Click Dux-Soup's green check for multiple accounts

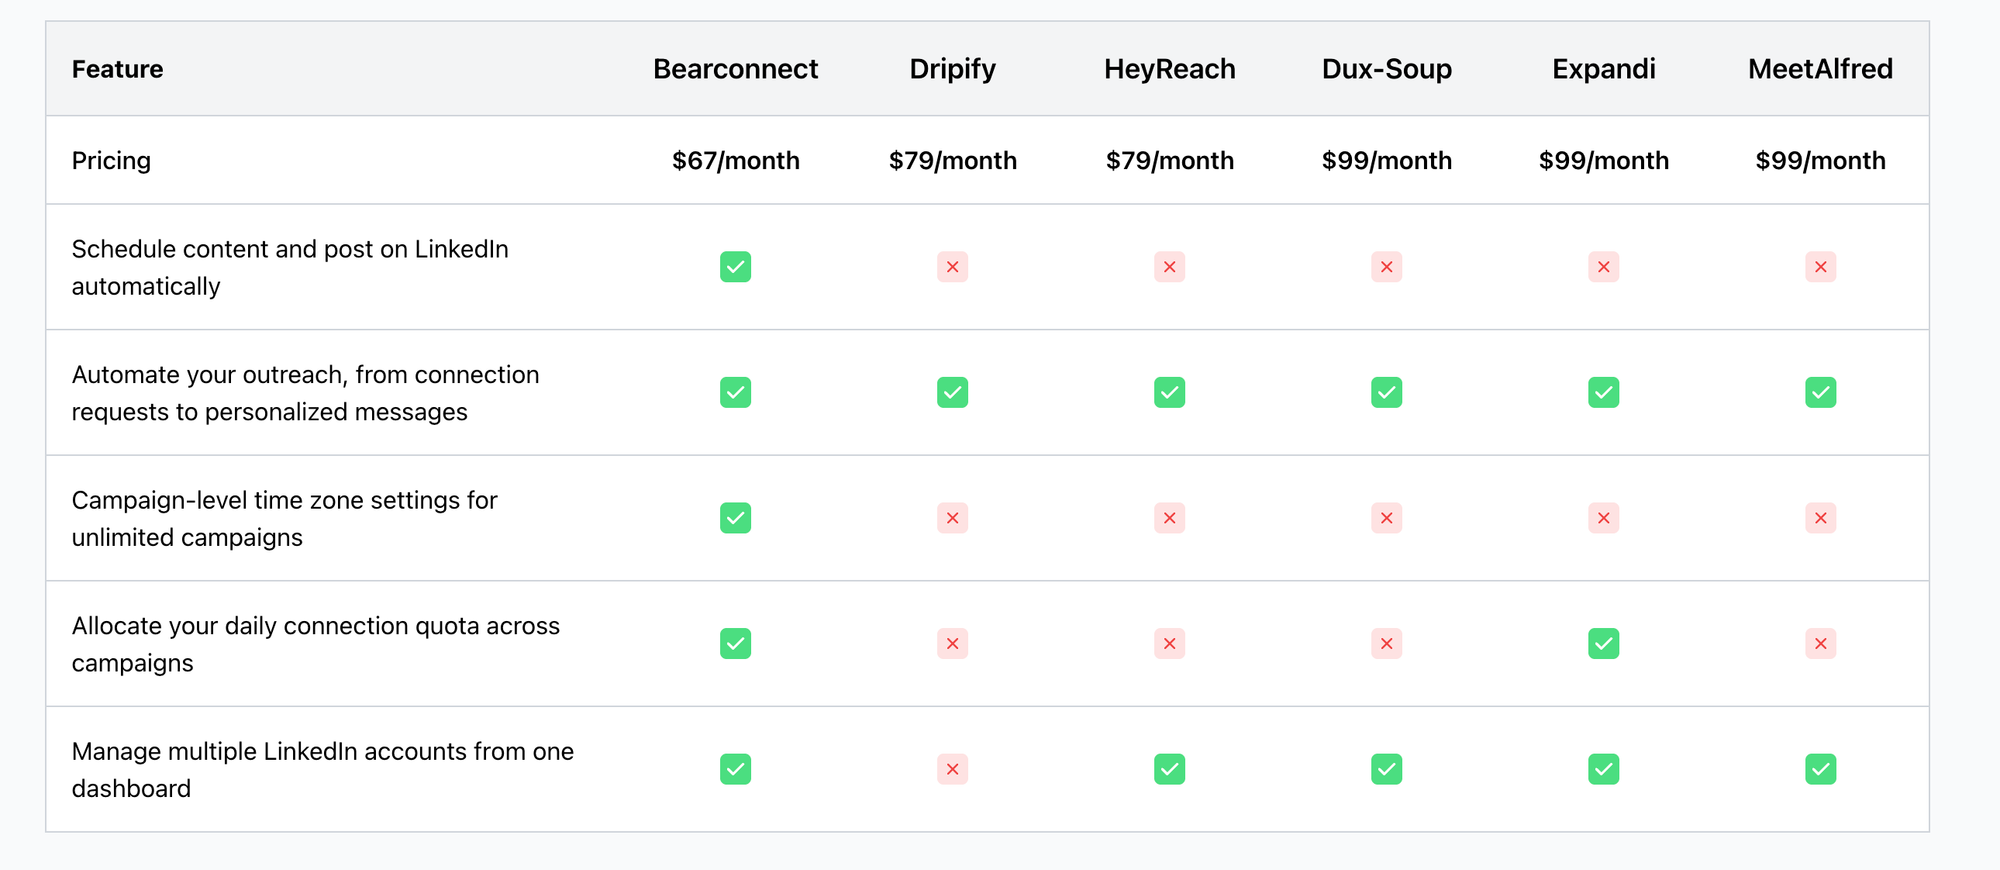click(x=1386, y=769)
